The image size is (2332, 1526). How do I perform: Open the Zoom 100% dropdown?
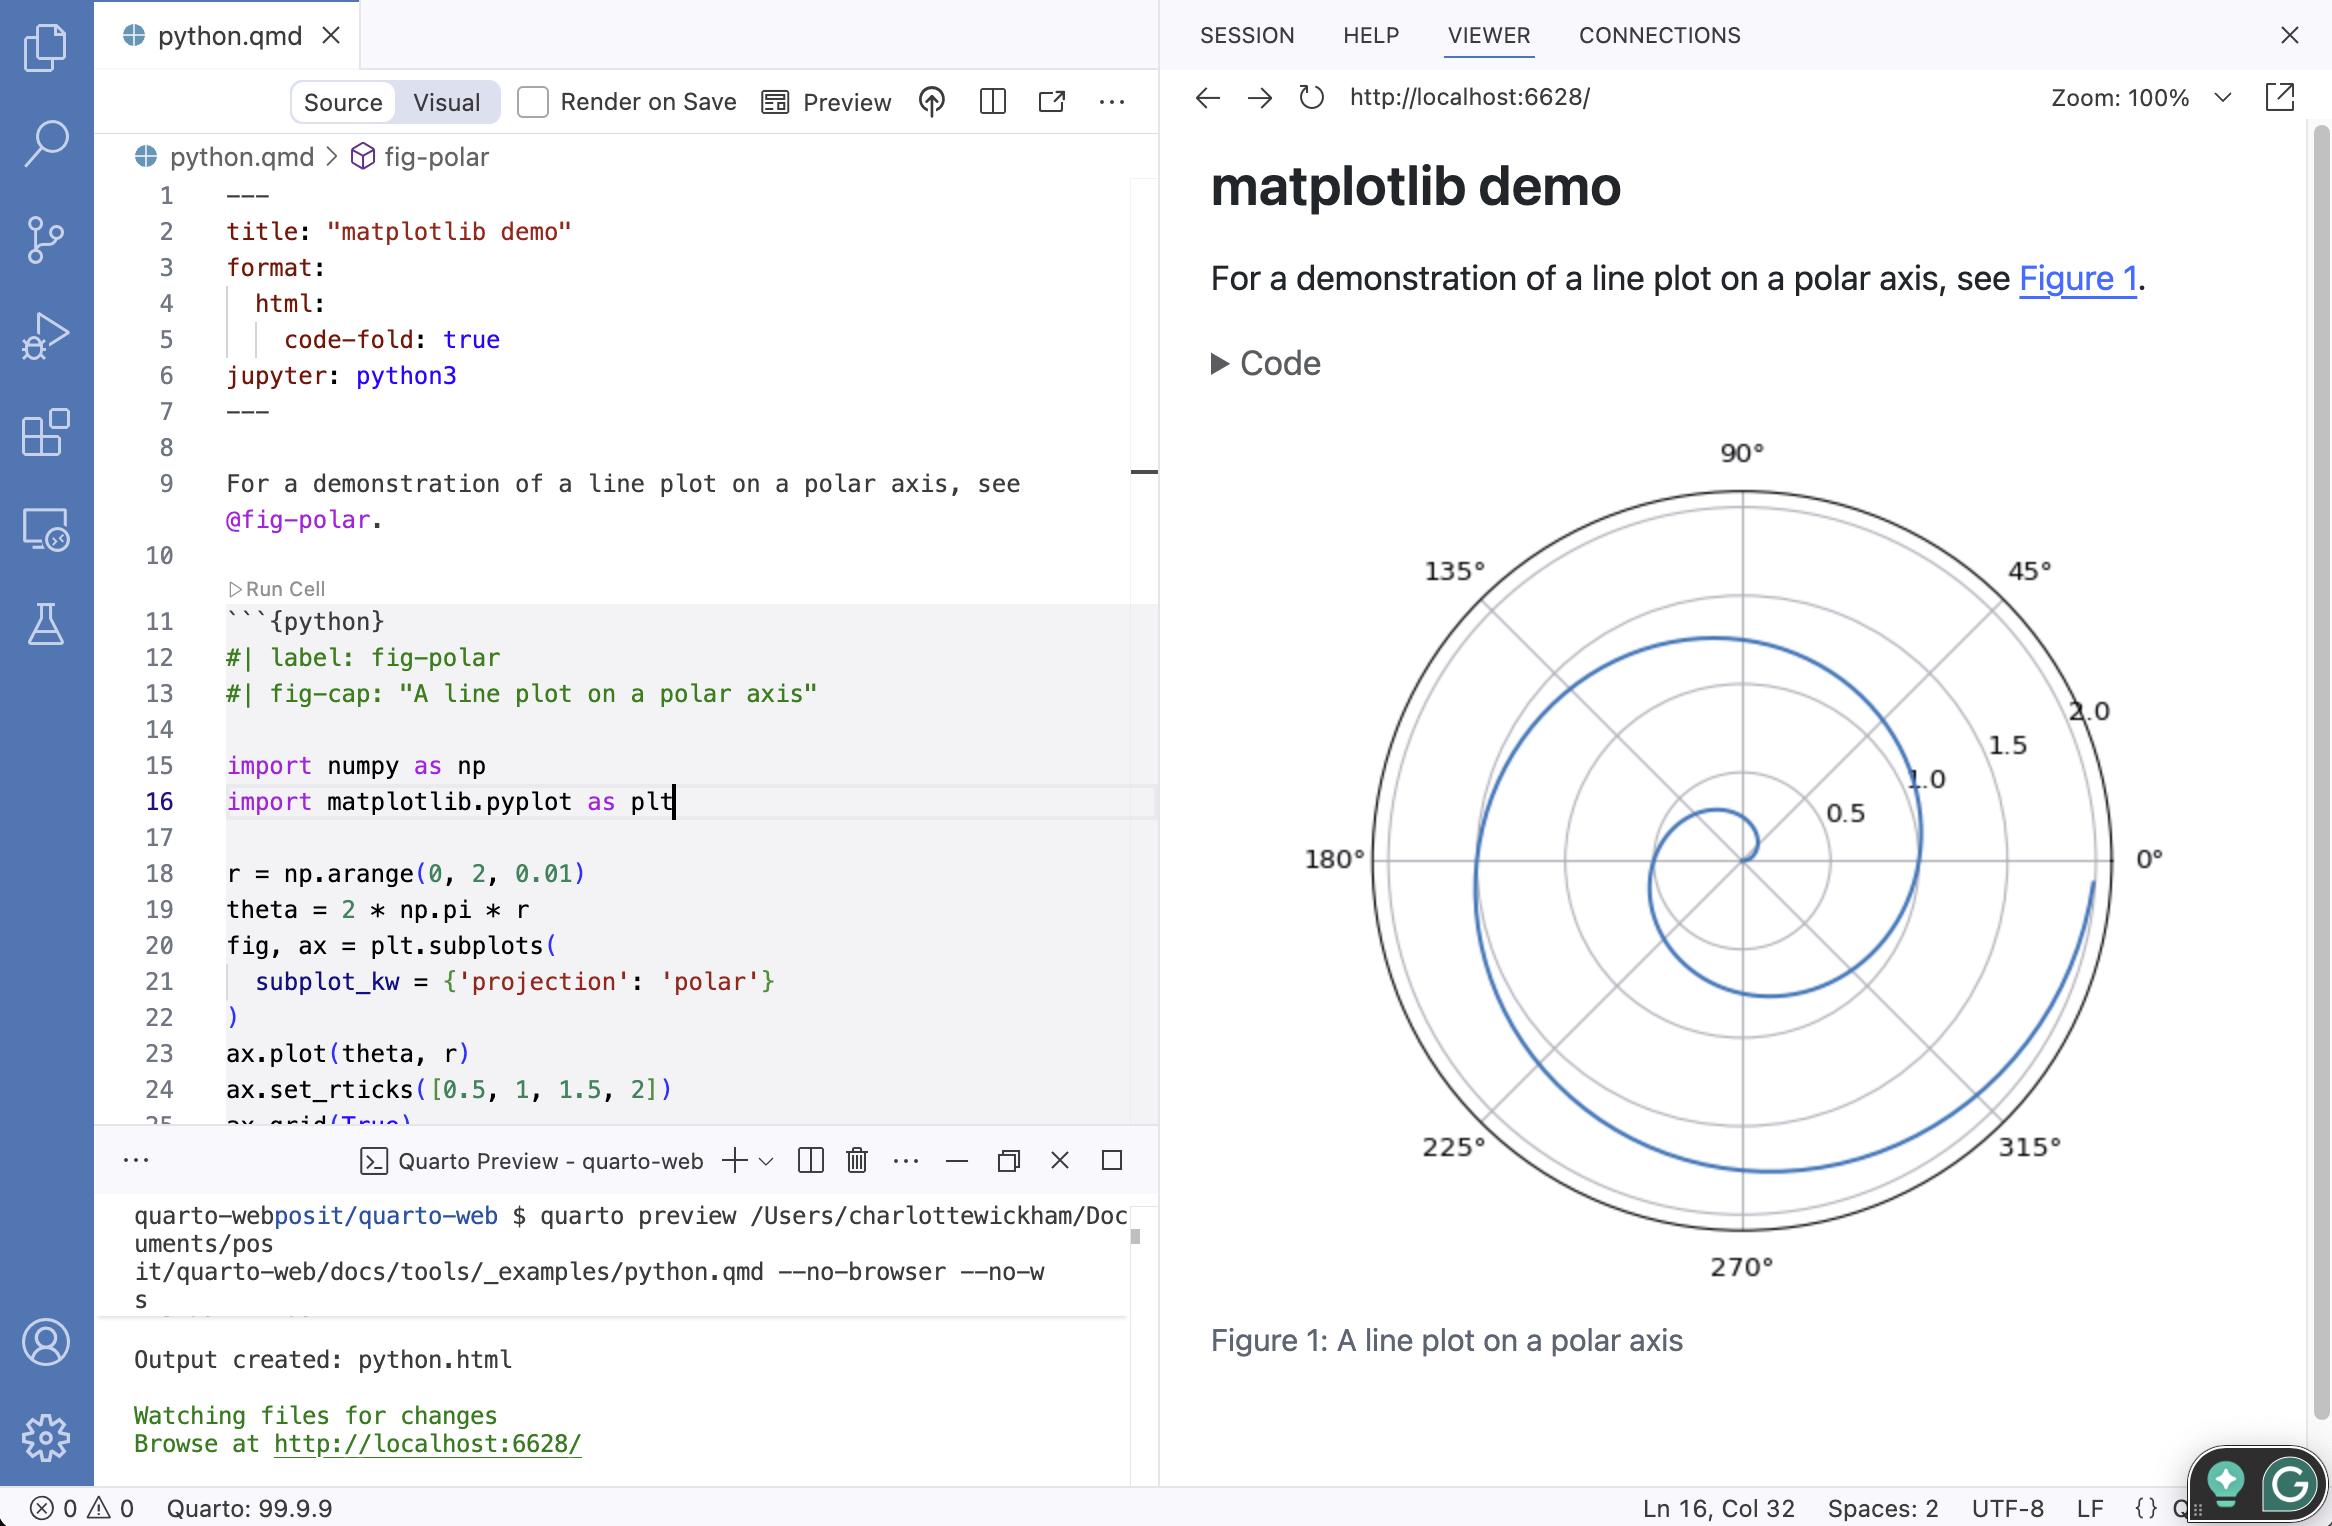click(2141, 98)
